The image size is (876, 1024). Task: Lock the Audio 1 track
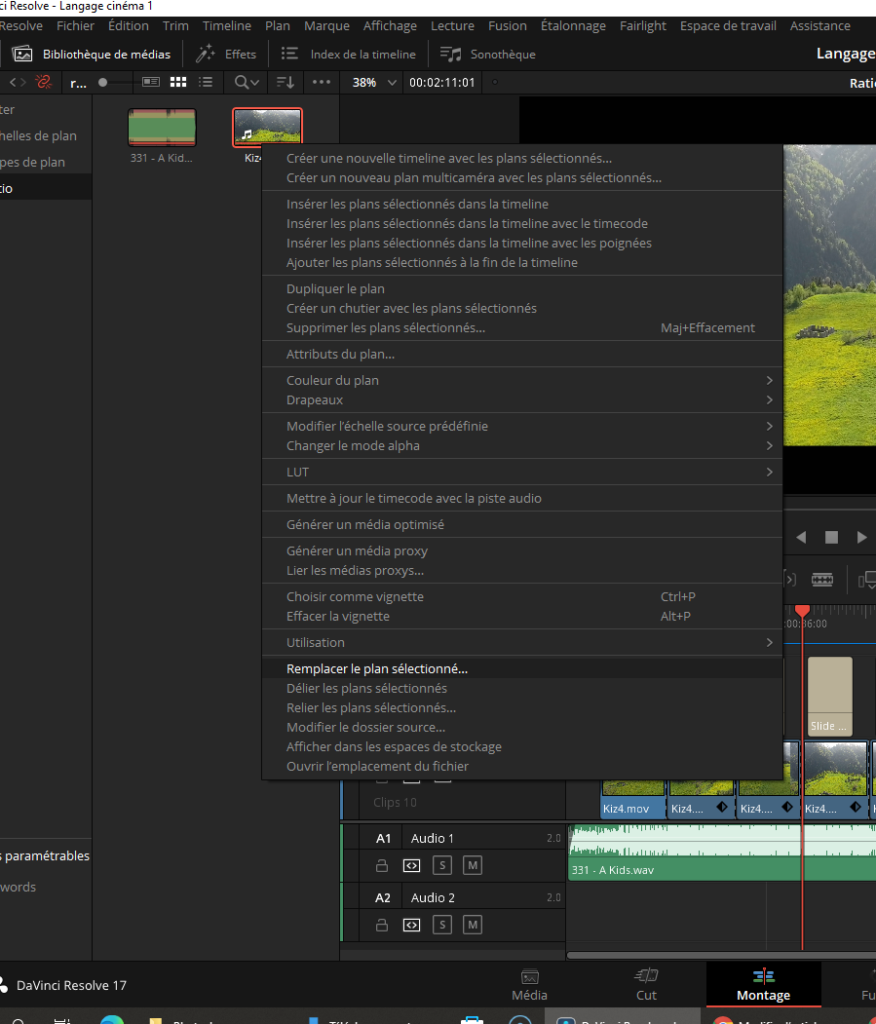tap(381, 865)
